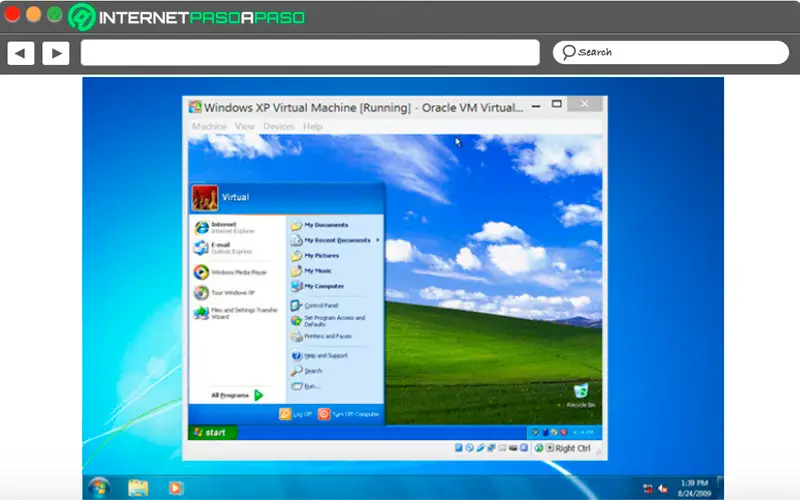Click the red alert shield in XP tray
800x500 pixels.
[x=564, y=432]
